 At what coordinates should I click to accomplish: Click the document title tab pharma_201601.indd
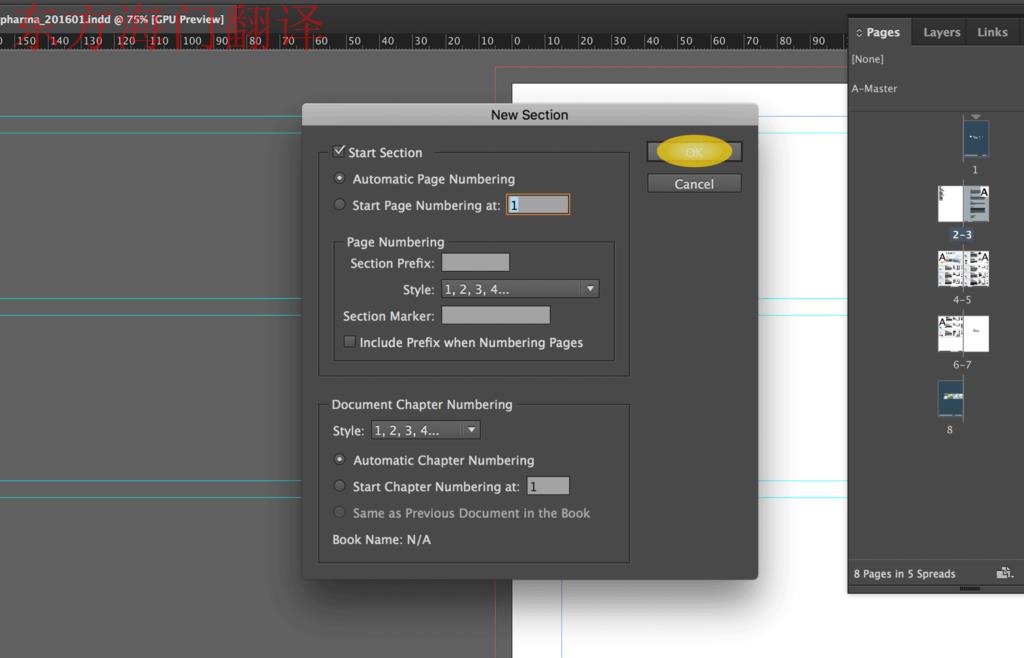point(112,20)
